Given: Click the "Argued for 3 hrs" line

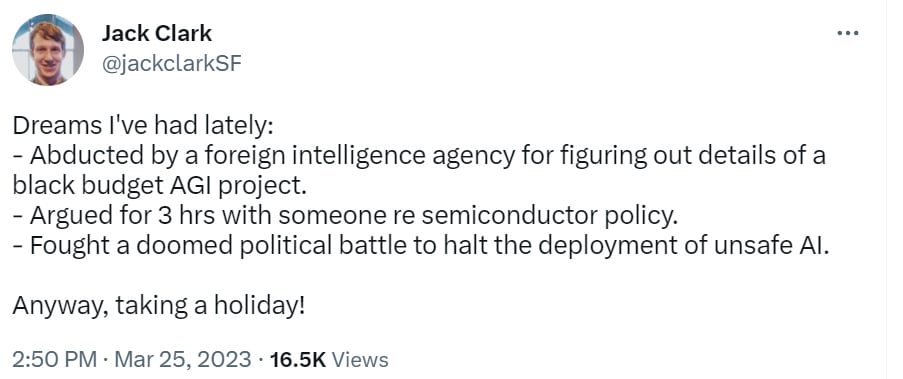Looking at the screenshot, I should (343, 216).
